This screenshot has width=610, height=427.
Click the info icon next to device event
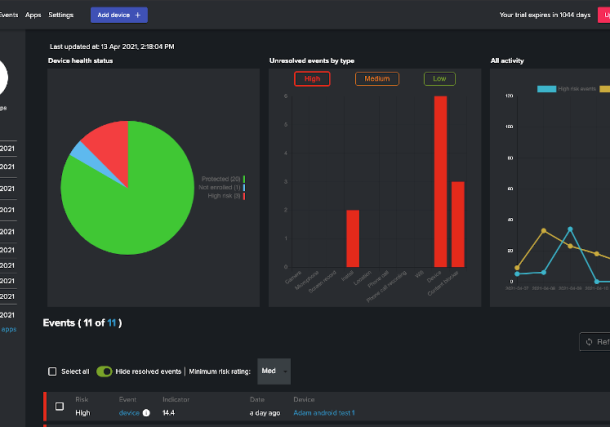[x=146, y=412]
